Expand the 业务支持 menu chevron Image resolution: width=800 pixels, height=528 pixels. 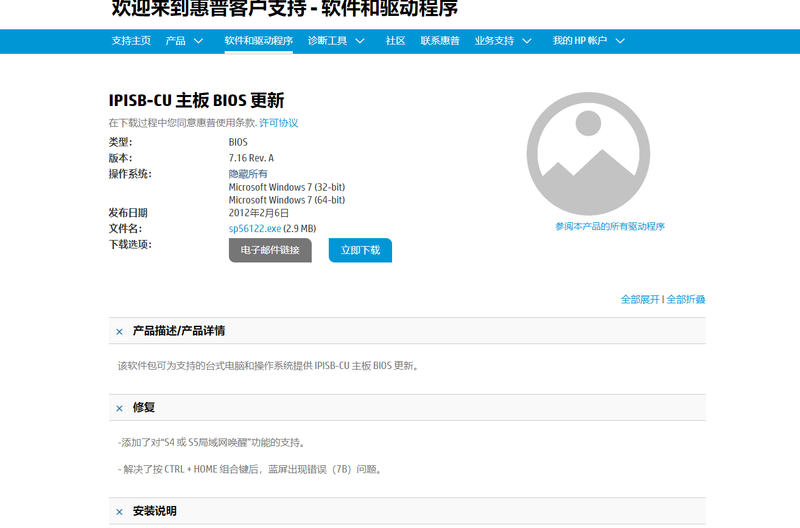click(x=527, y=41)
